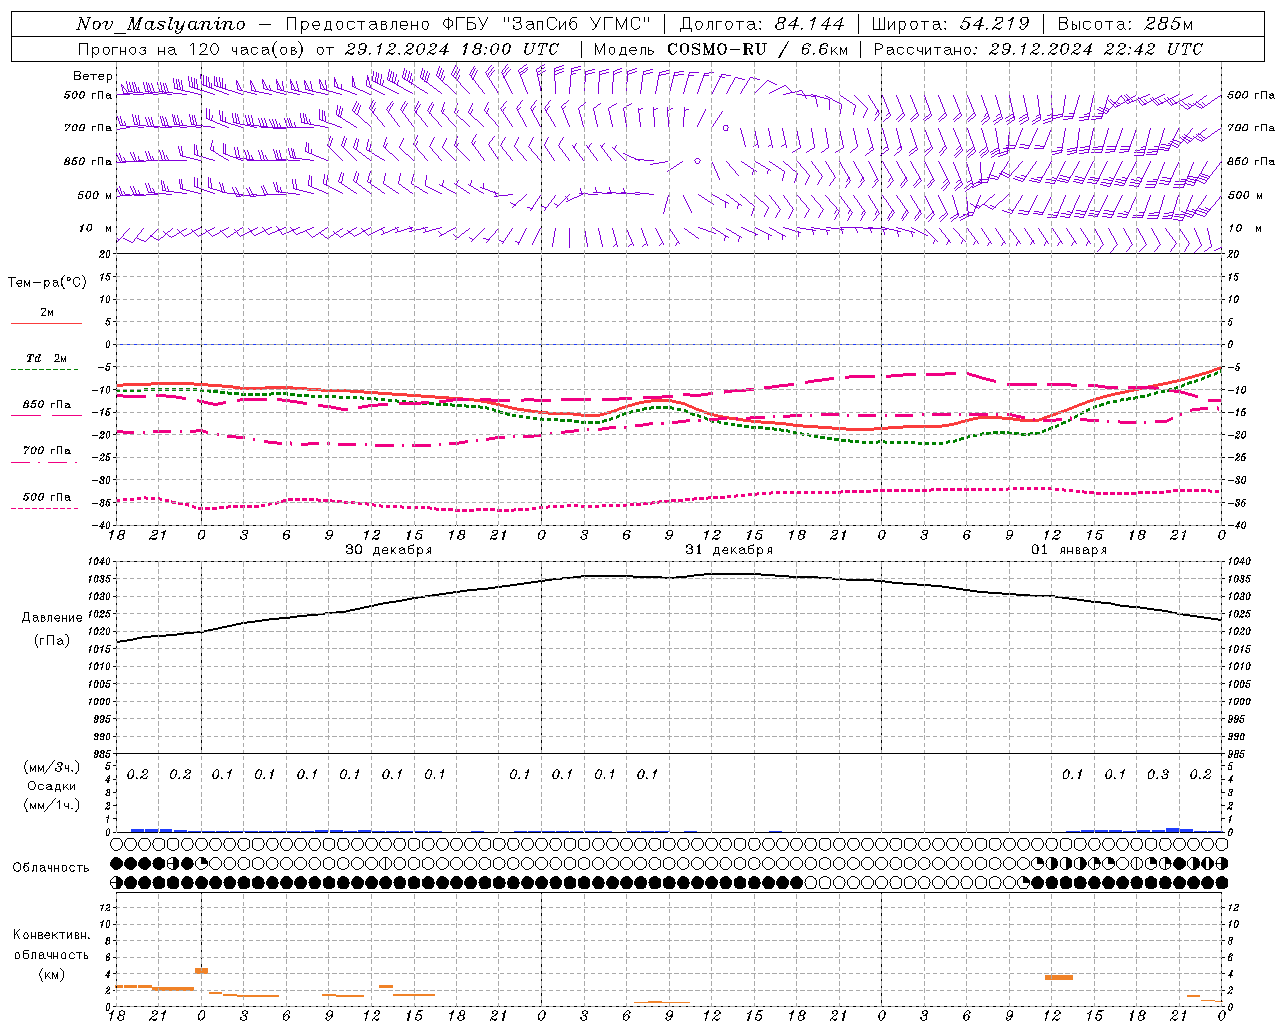This screenshot has height=1024, width=1280.
Task: Select the "31 декабря" date label
Action: [x=728, y=550]
